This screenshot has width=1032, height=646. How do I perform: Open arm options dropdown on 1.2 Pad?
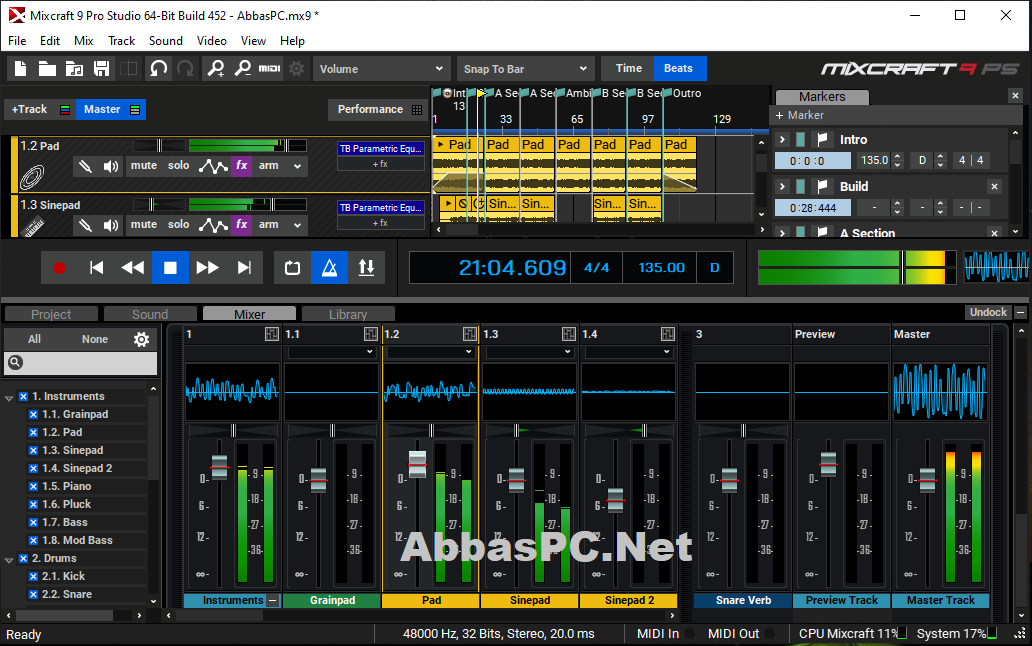pyautogui.click(x=297, y=166)
